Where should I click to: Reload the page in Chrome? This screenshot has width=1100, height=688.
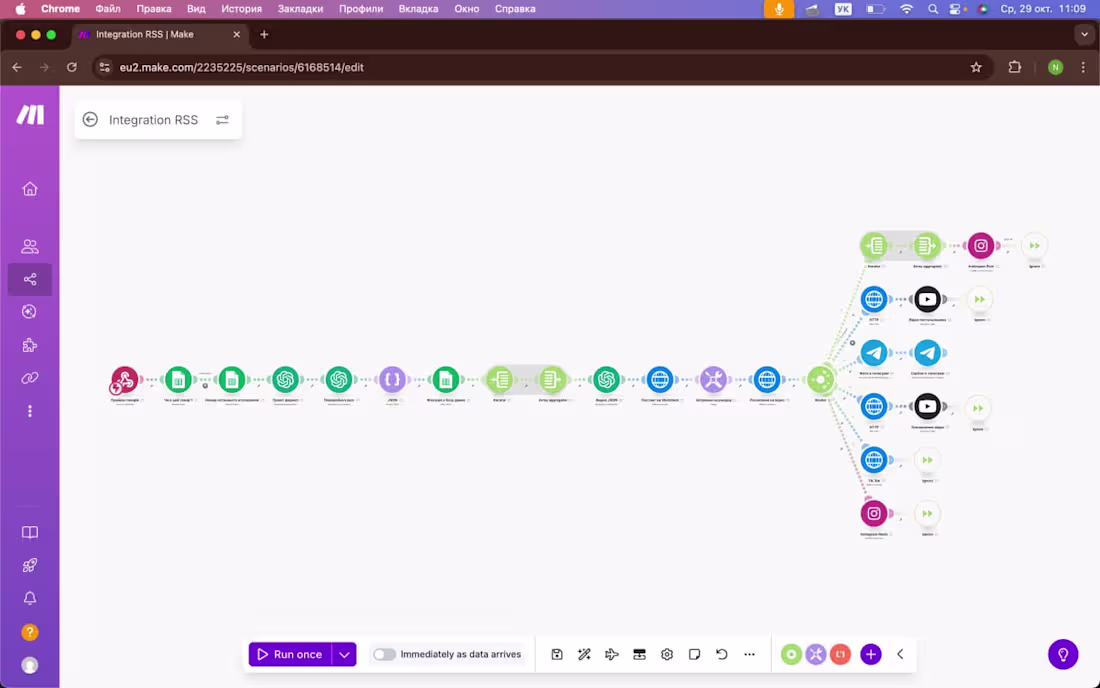point(72,67)
